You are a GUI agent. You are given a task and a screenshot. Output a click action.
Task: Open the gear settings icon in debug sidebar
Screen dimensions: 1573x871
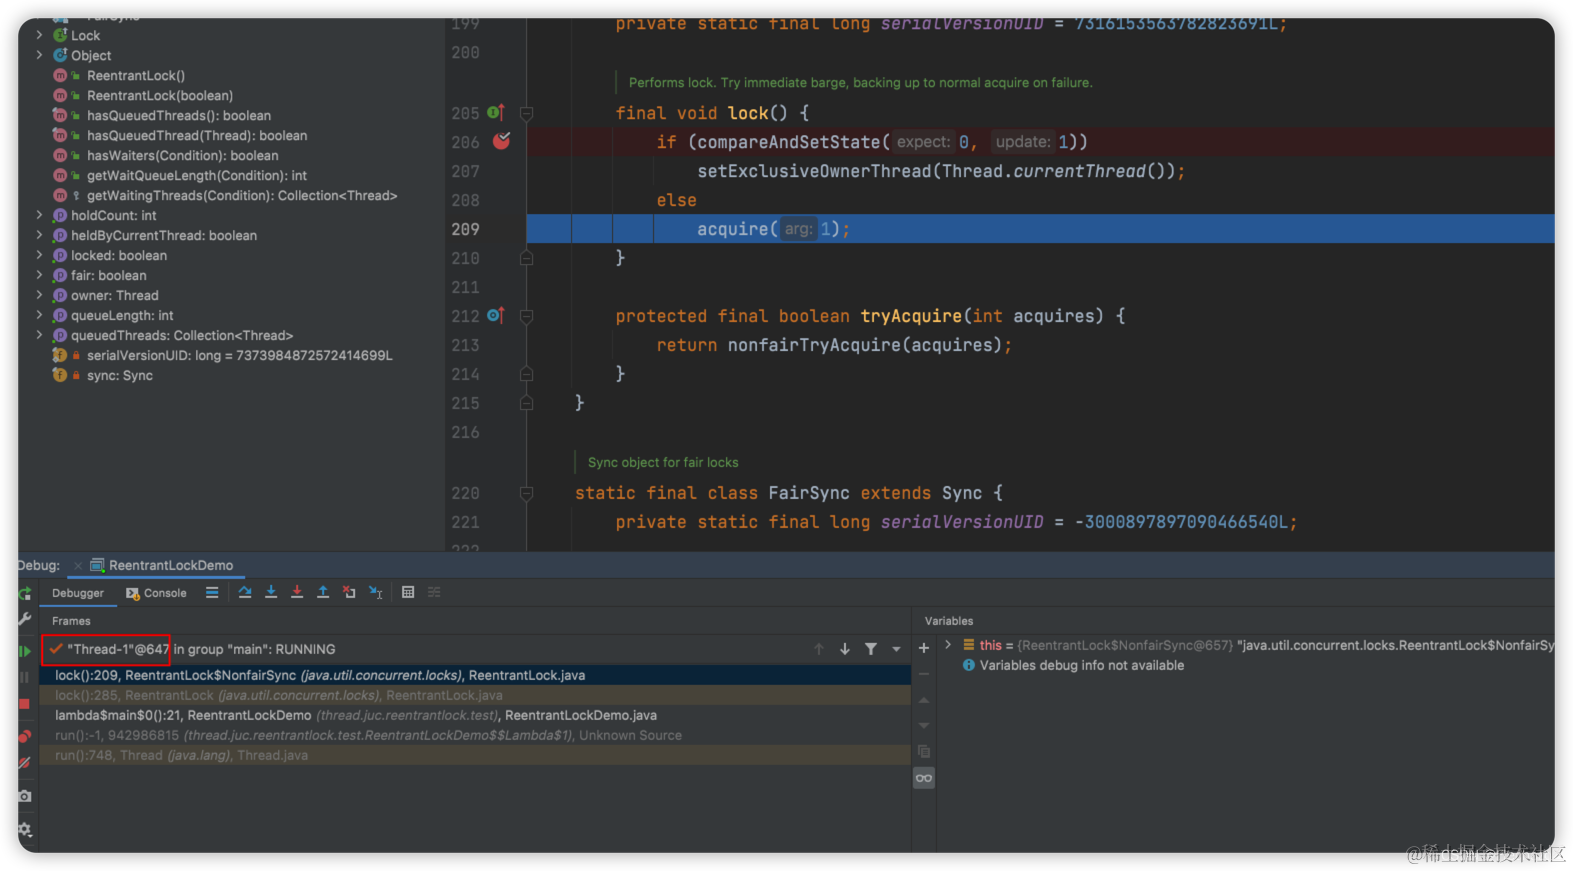click(25, 829)
